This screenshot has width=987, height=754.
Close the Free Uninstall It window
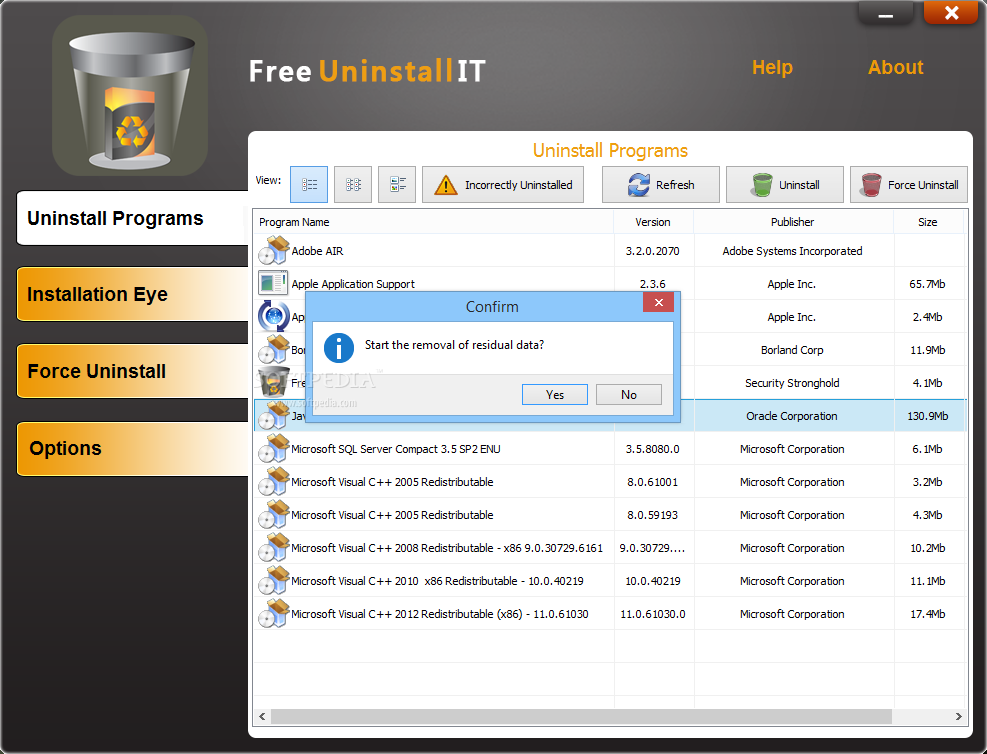pyautogui.click(x=951, y=13)
